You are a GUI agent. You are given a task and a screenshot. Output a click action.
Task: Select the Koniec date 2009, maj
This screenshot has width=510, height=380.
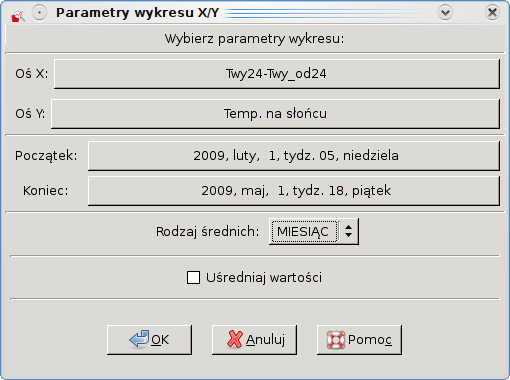click(x=294, y=191)
